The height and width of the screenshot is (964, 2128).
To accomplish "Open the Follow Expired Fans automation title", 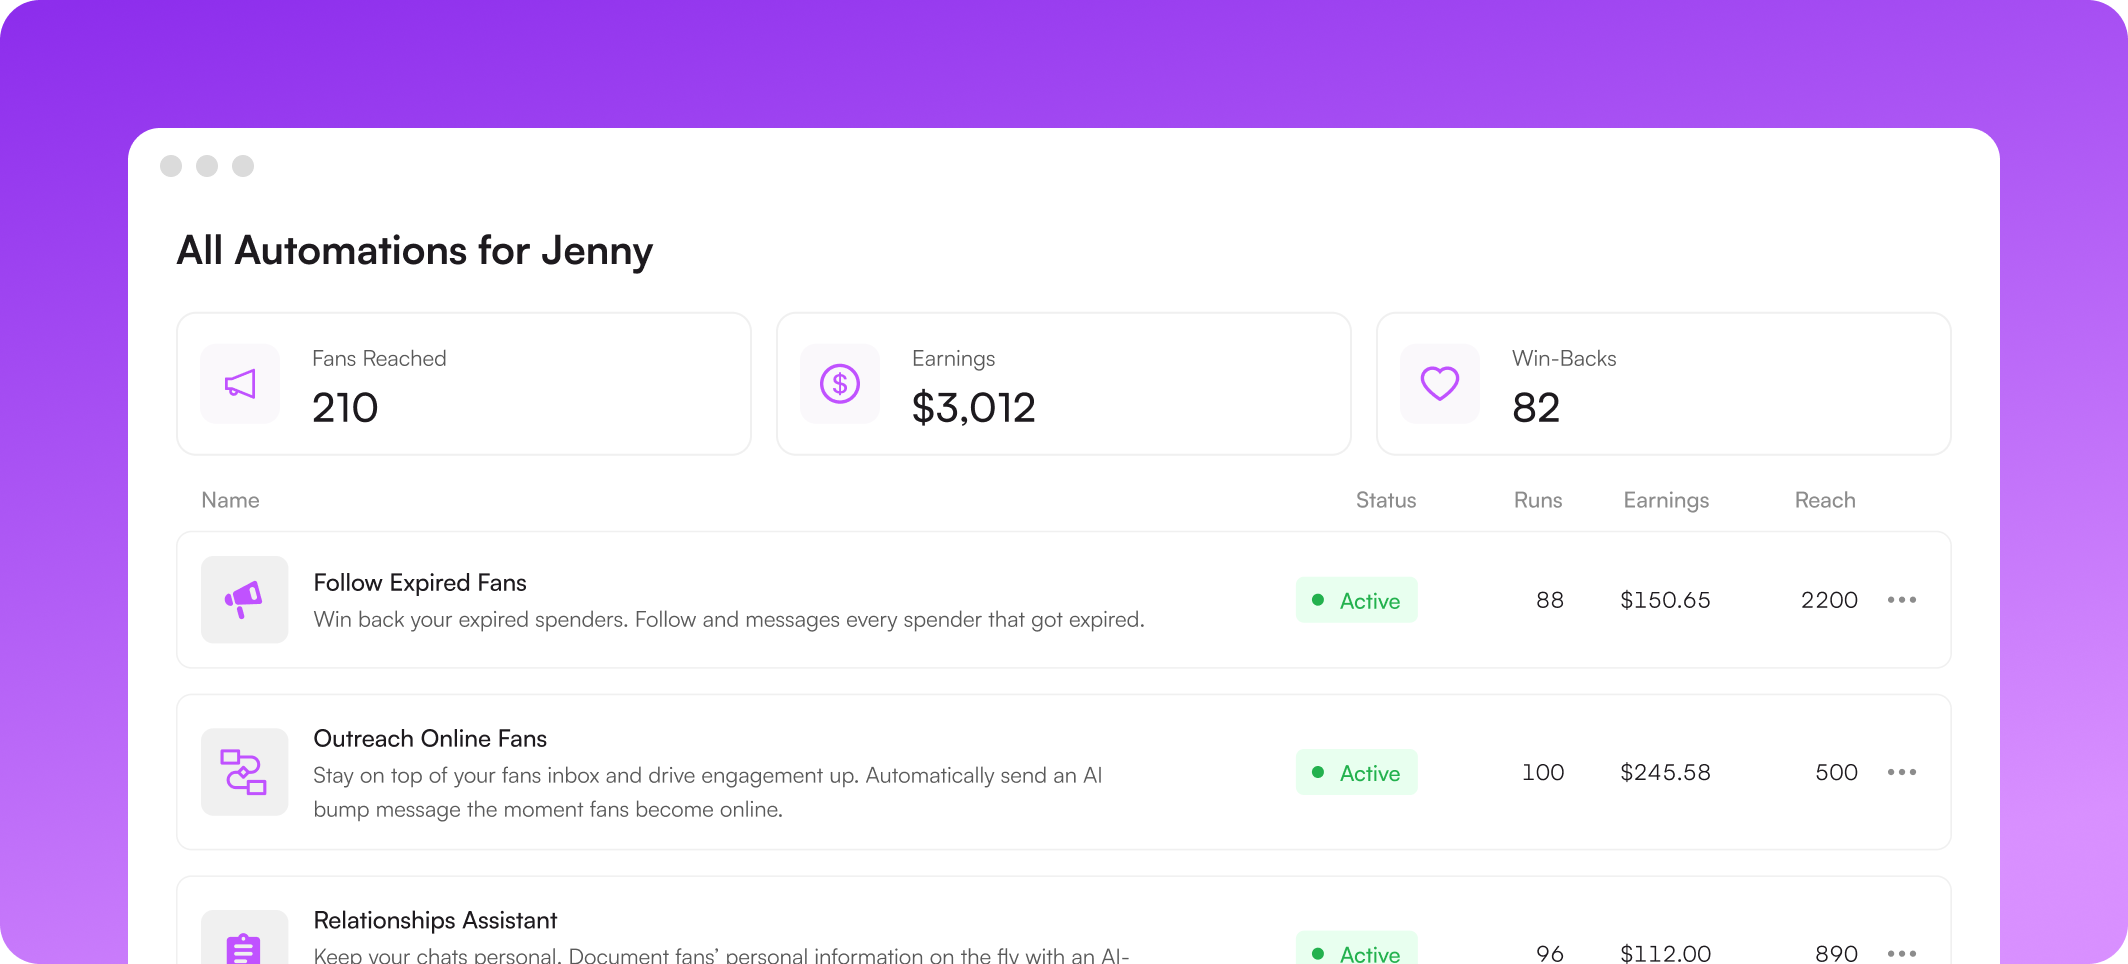I will (420, 583).
